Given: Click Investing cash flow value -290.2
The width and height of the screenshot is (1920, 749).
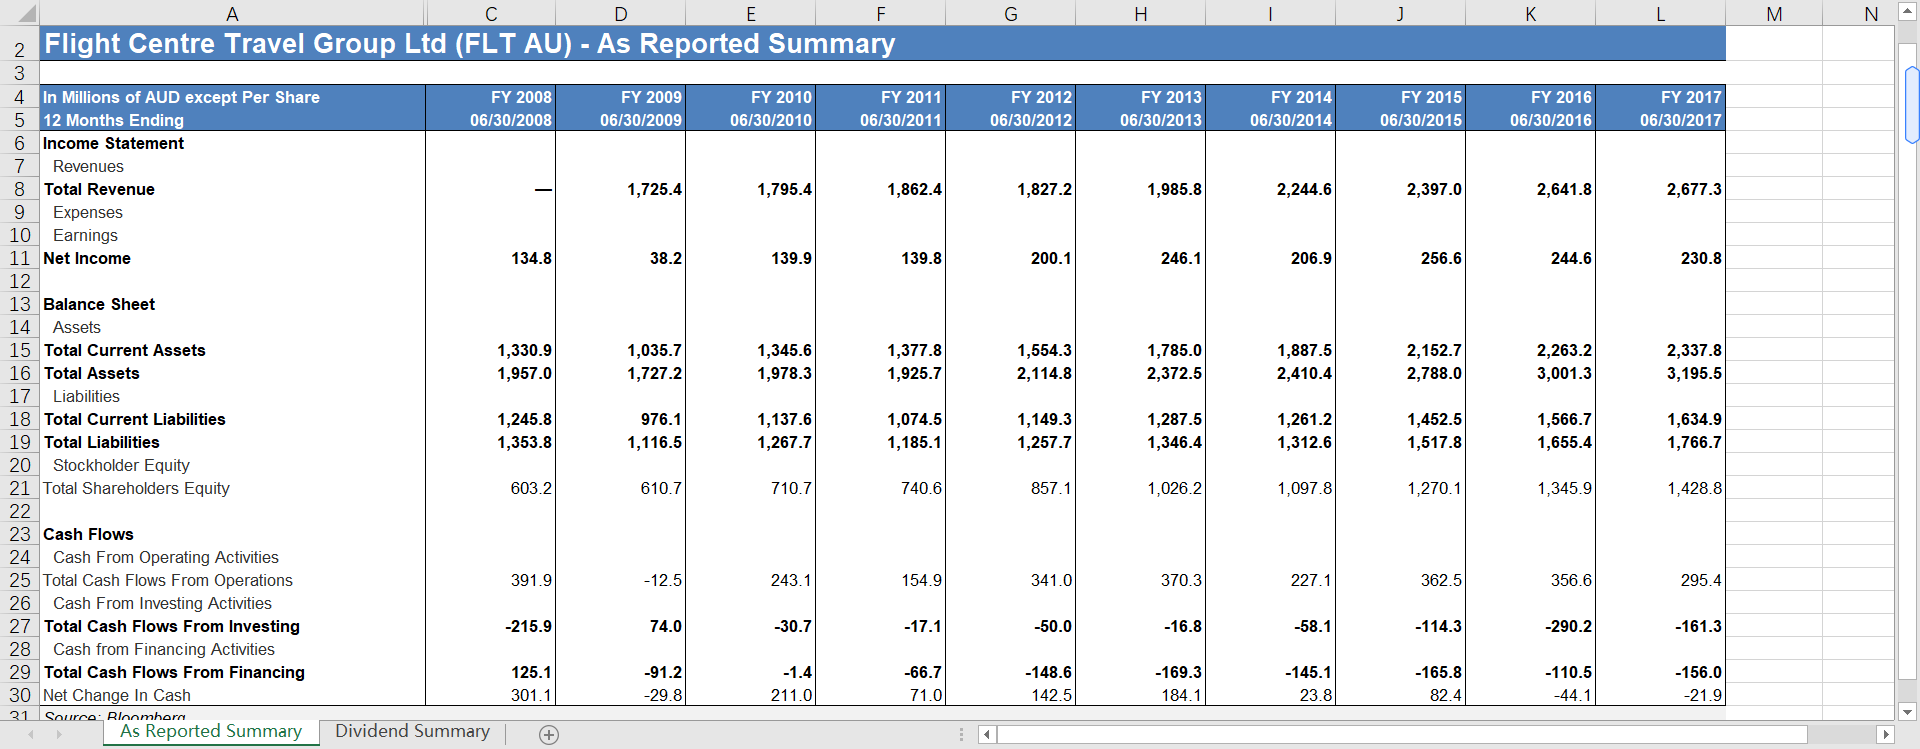Looking at the screenshot, I should click(x=1531, y=626).
